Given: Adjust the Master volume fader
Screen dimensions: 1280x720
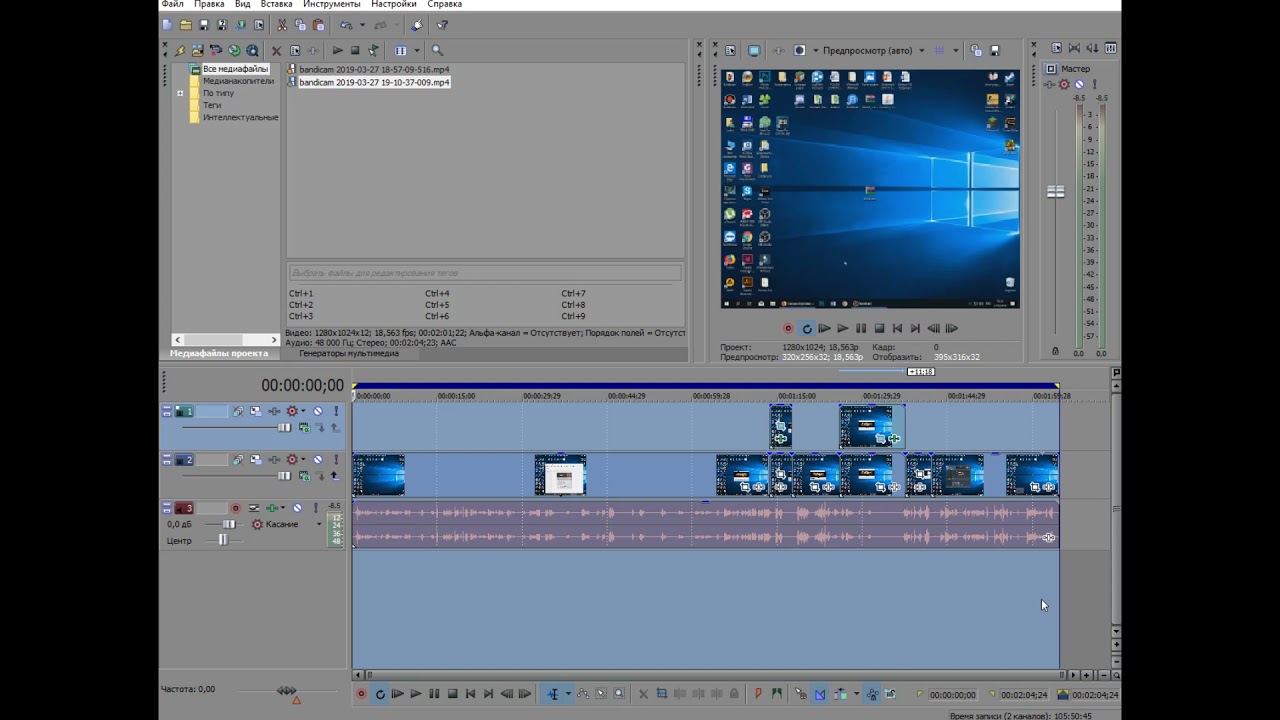Looking at the screenshot, I should coord(1055,192).
